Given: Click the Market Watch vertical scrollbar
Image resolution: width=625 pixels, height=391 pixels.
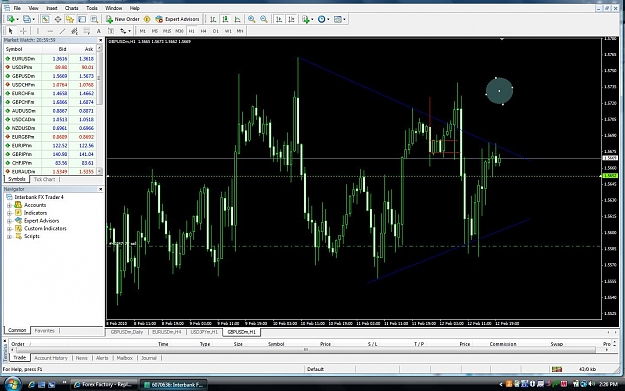Looking at the screenshot, I should tap(99, 110).
